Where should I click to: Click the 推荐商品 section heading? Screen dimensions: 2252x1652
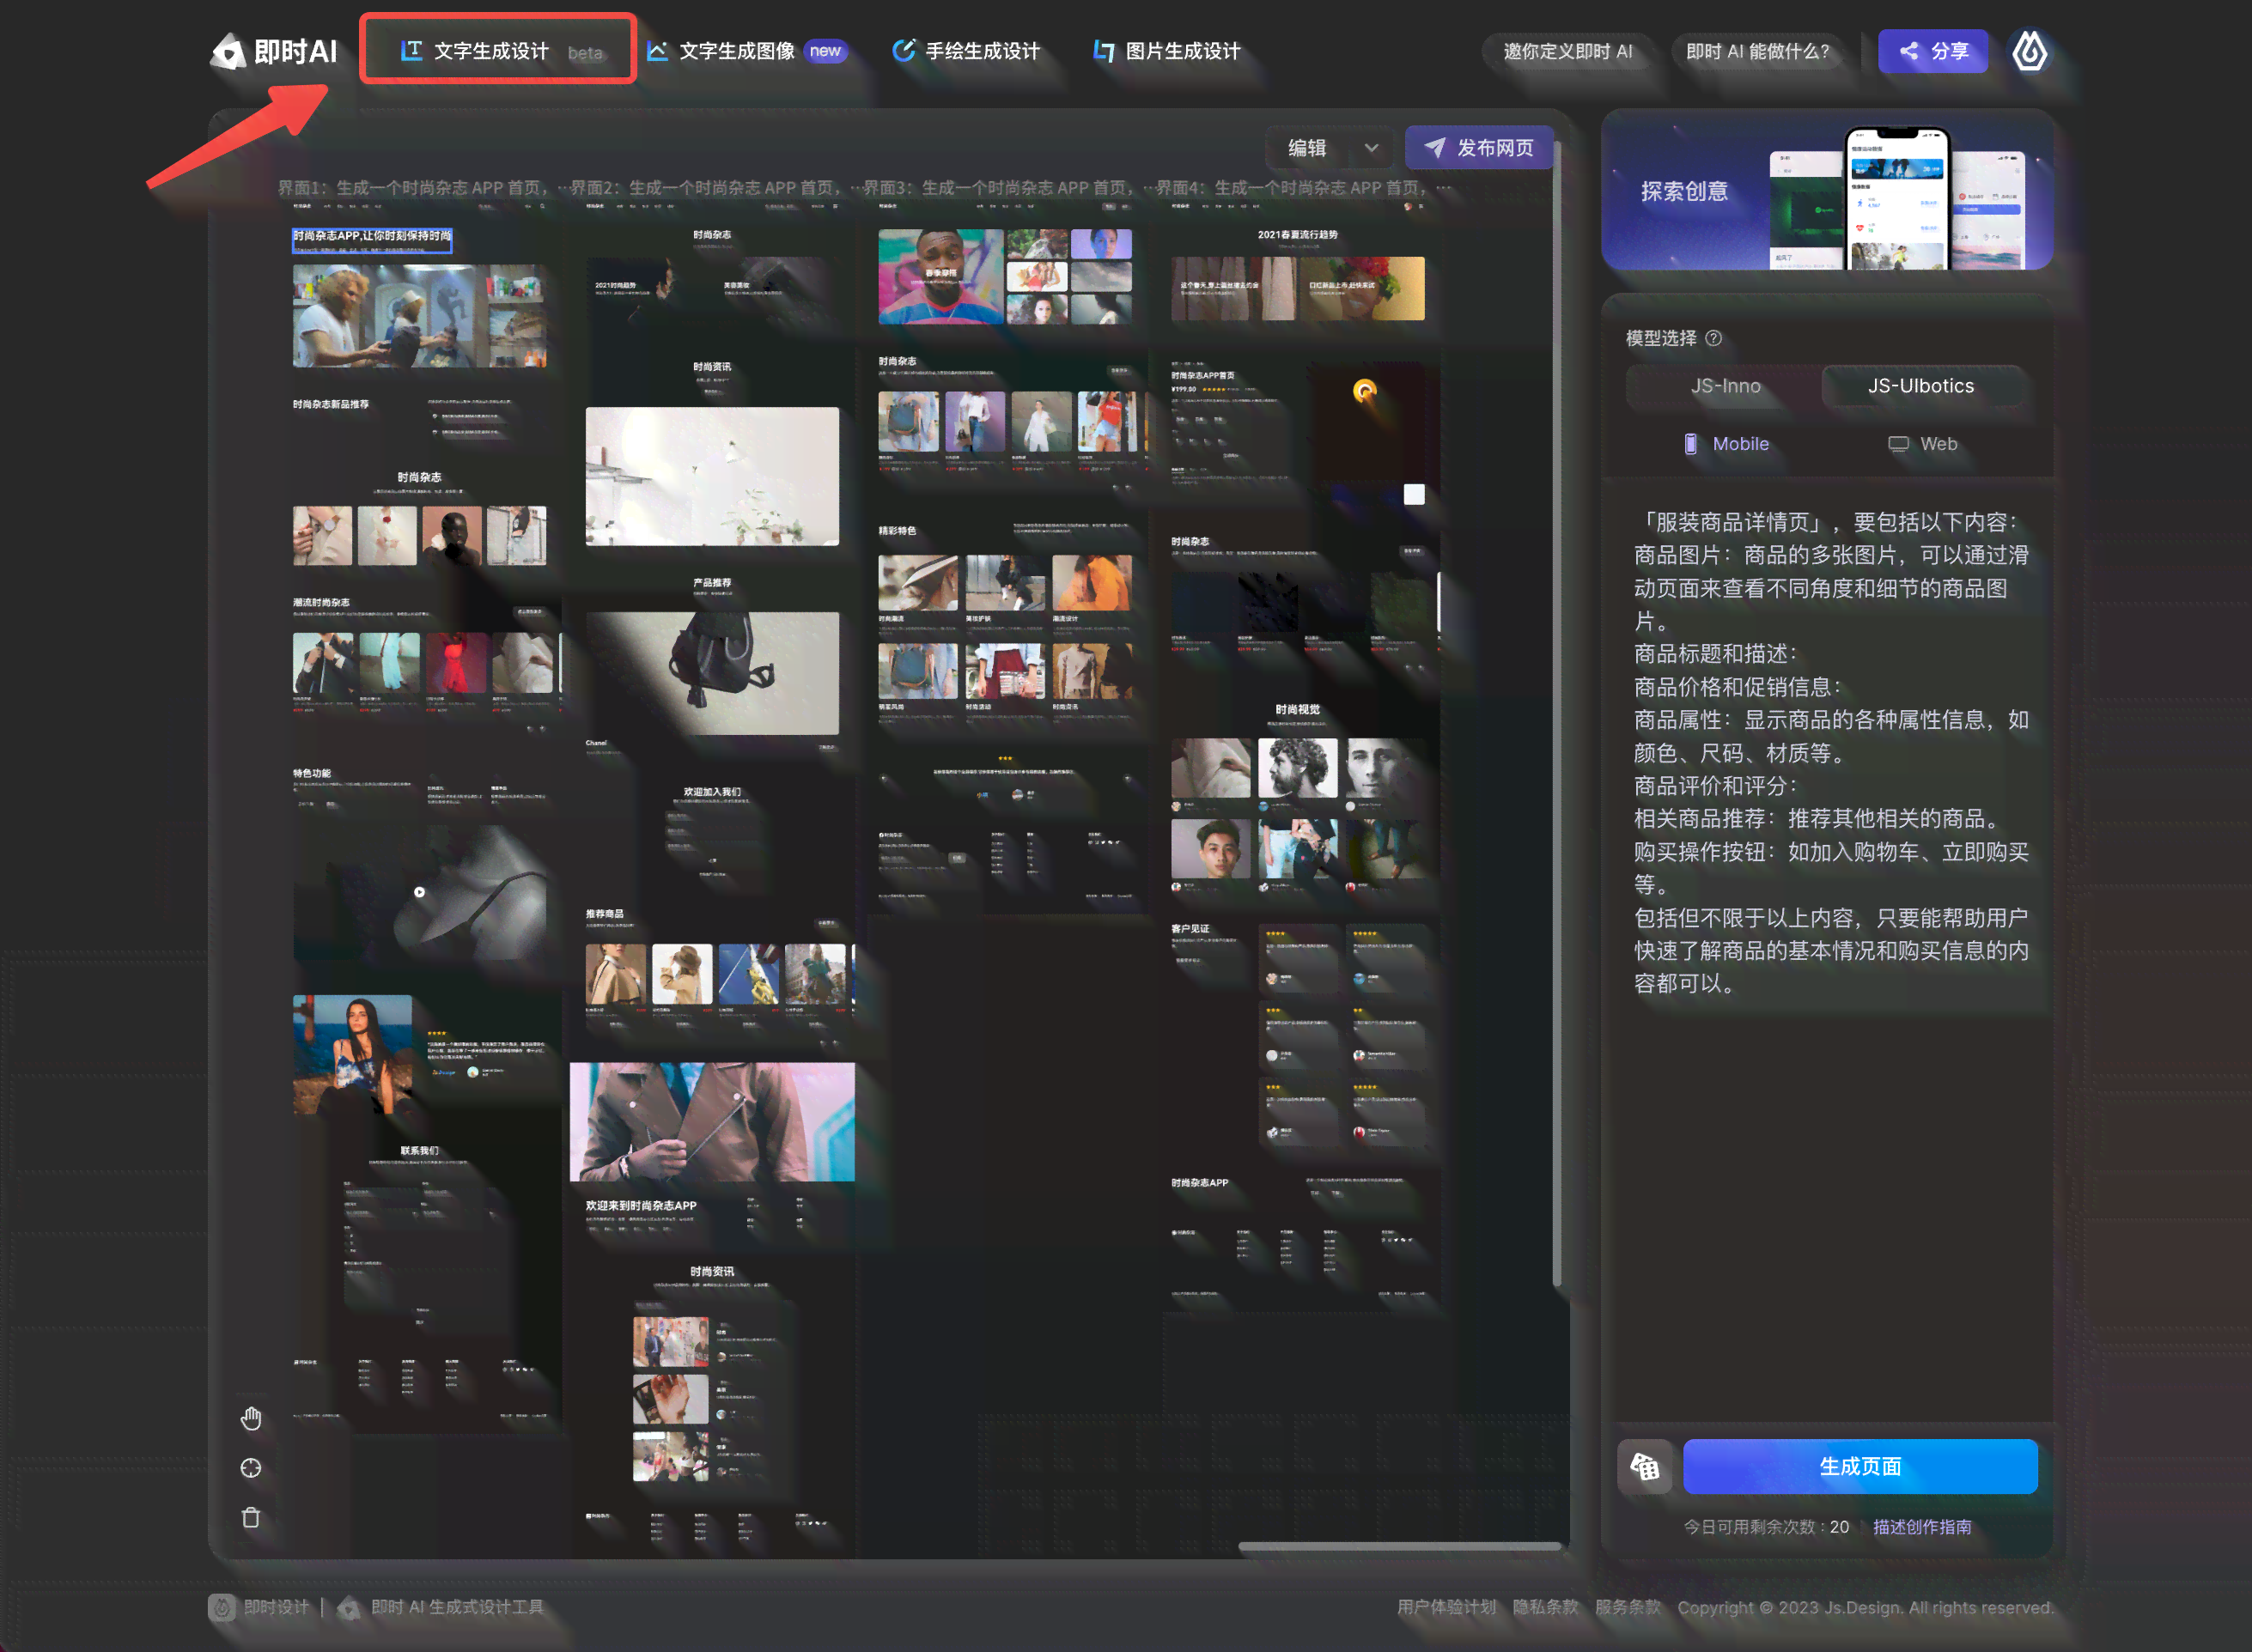point(605,914)
